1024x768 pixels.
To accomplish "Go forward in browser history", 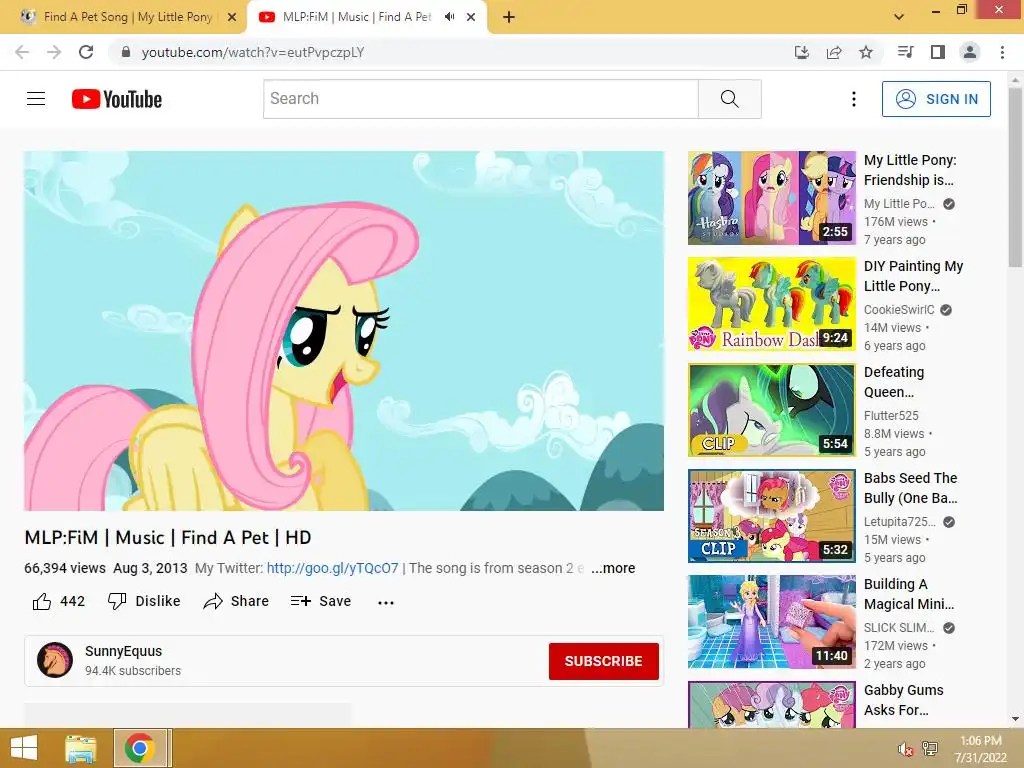I will pos(54,52).
